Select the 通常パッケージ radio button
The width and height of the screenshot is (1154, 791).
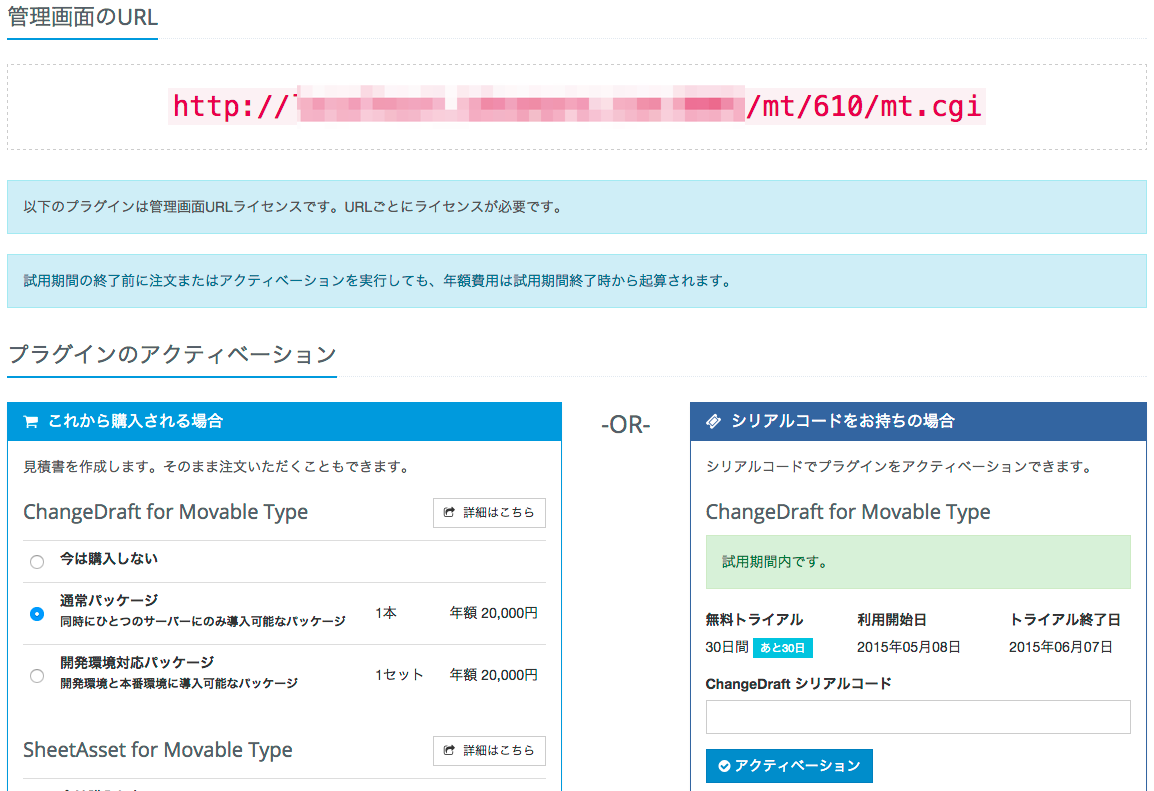(x=37, y=614)
